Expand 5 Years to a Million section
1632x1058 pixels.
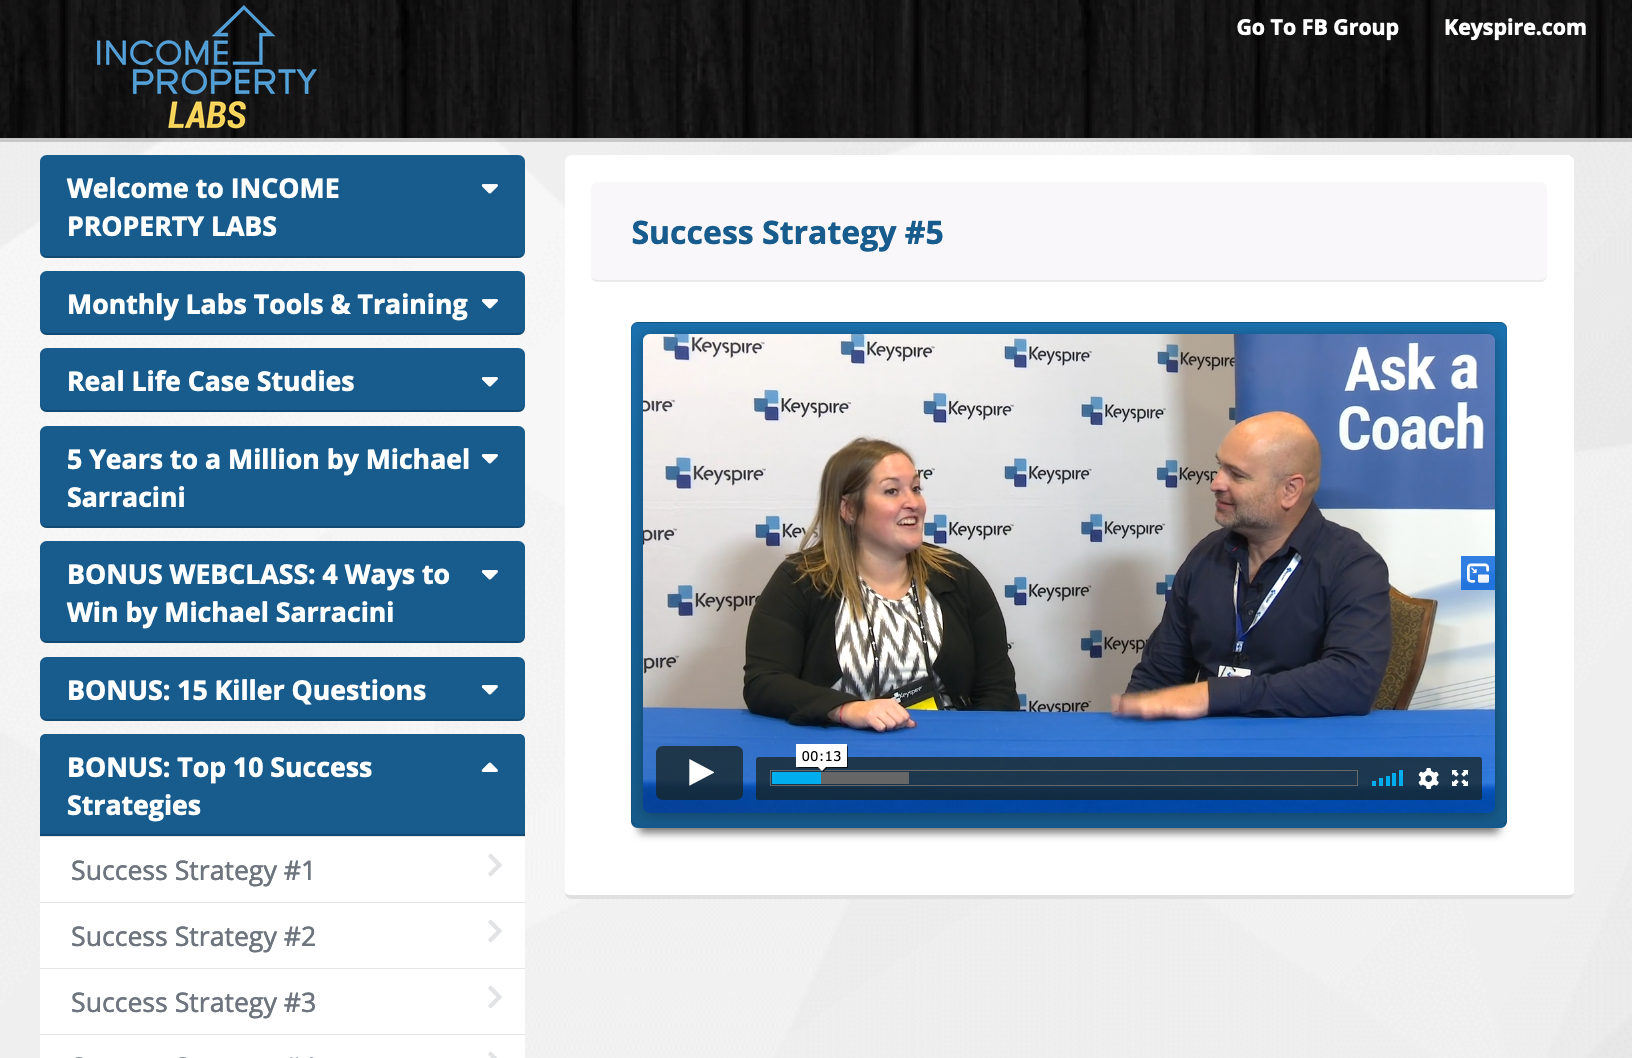(x=282, y=478)
